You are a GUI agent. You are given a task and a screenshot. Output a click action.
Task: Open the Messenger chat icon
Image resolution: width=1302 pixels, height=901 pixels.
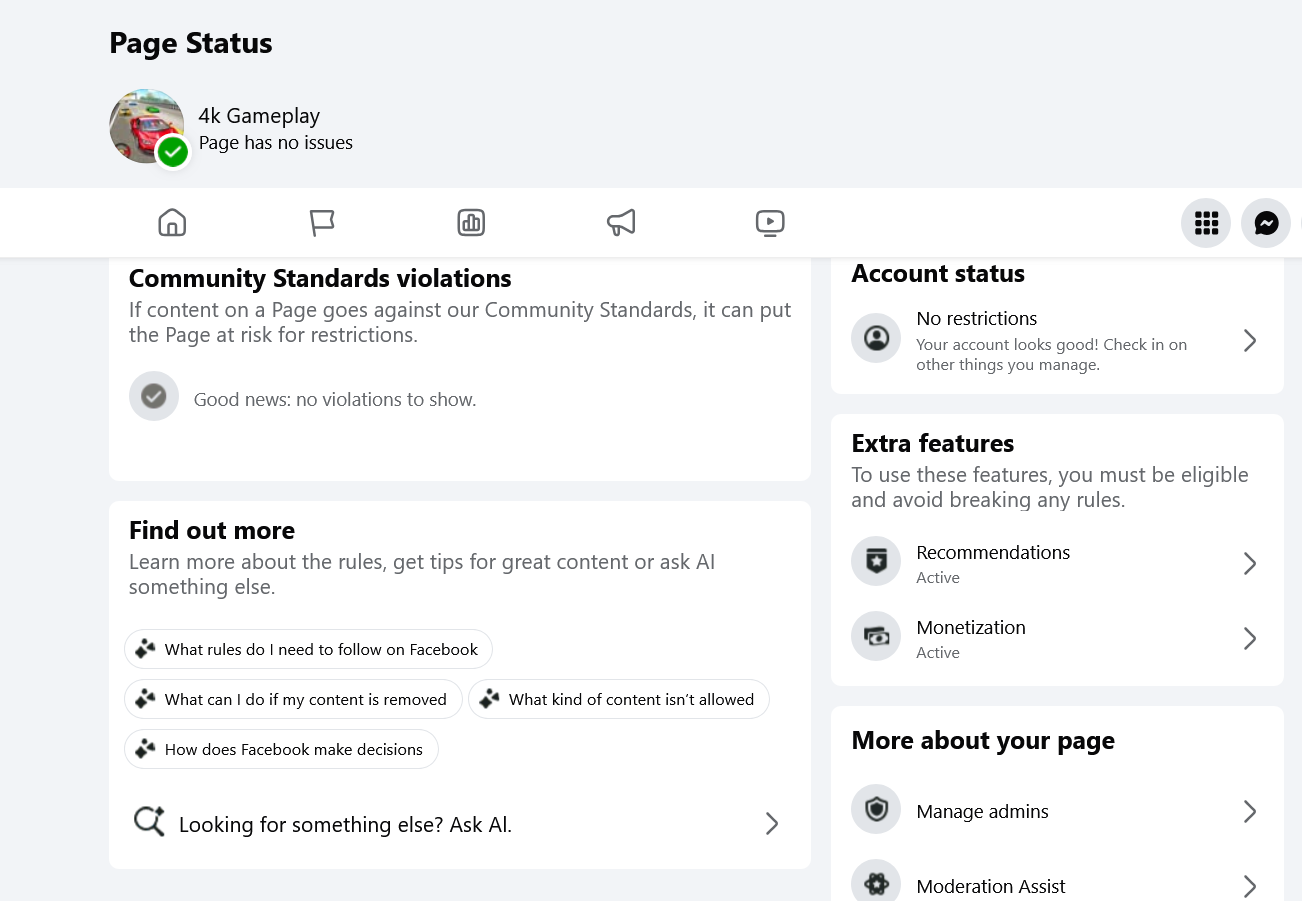[1266, 223]
